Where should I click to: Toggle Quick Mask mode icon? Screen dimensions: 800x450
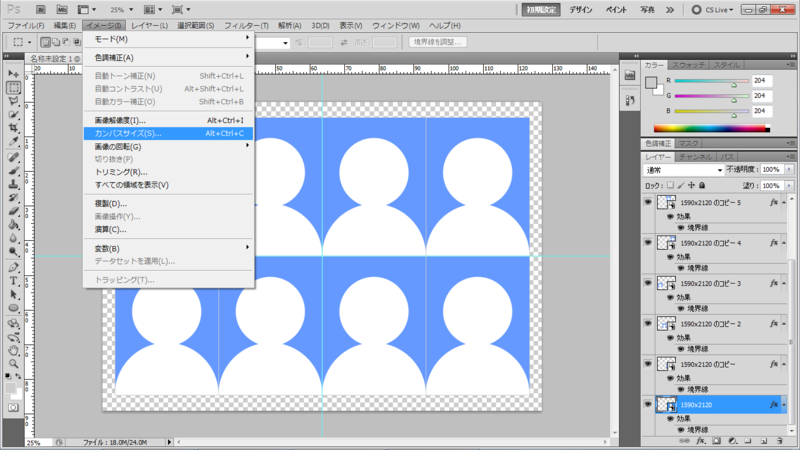coord(13,408)
